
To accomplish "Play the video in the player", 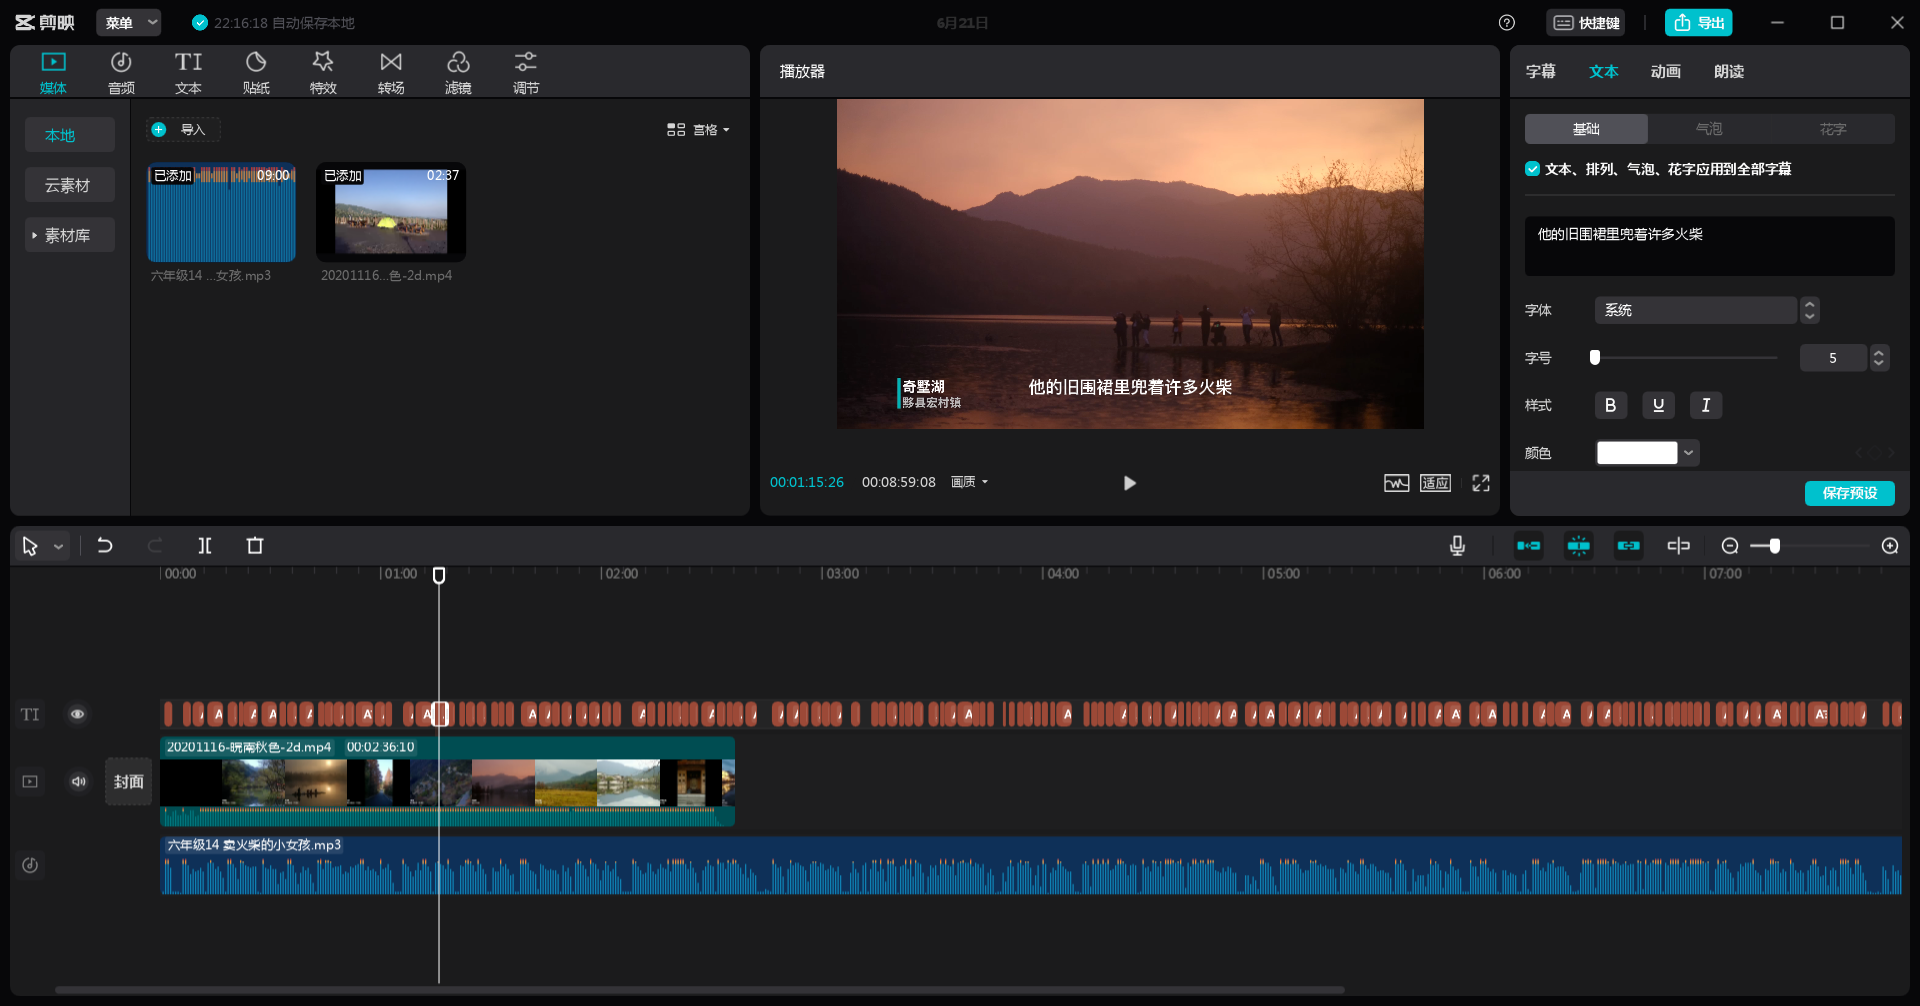I will [1129, 483].
